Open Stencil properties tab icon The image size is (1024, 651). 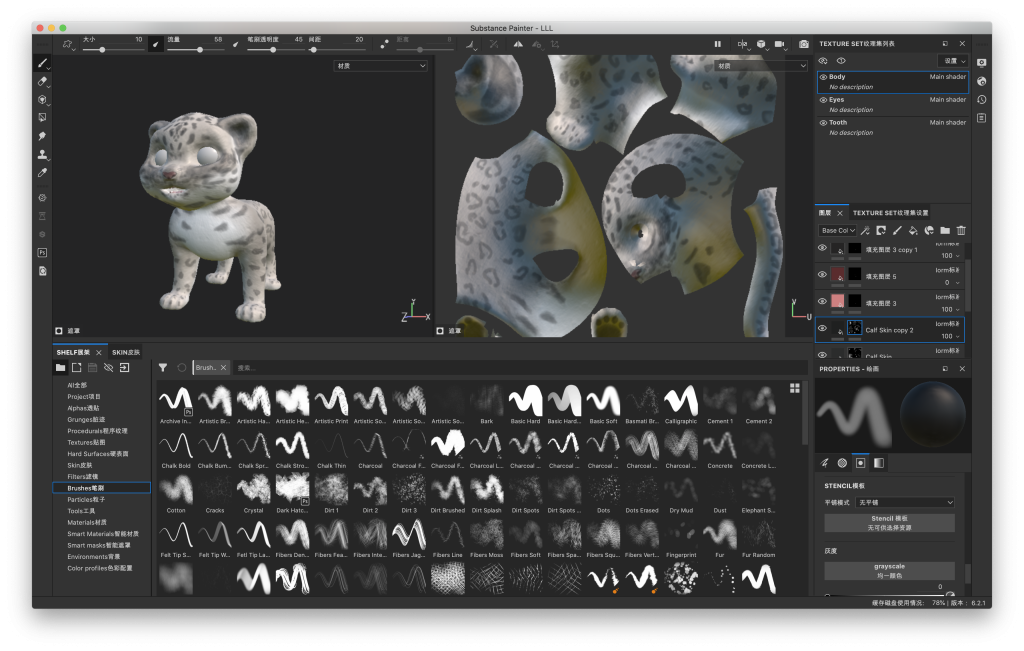861,463
